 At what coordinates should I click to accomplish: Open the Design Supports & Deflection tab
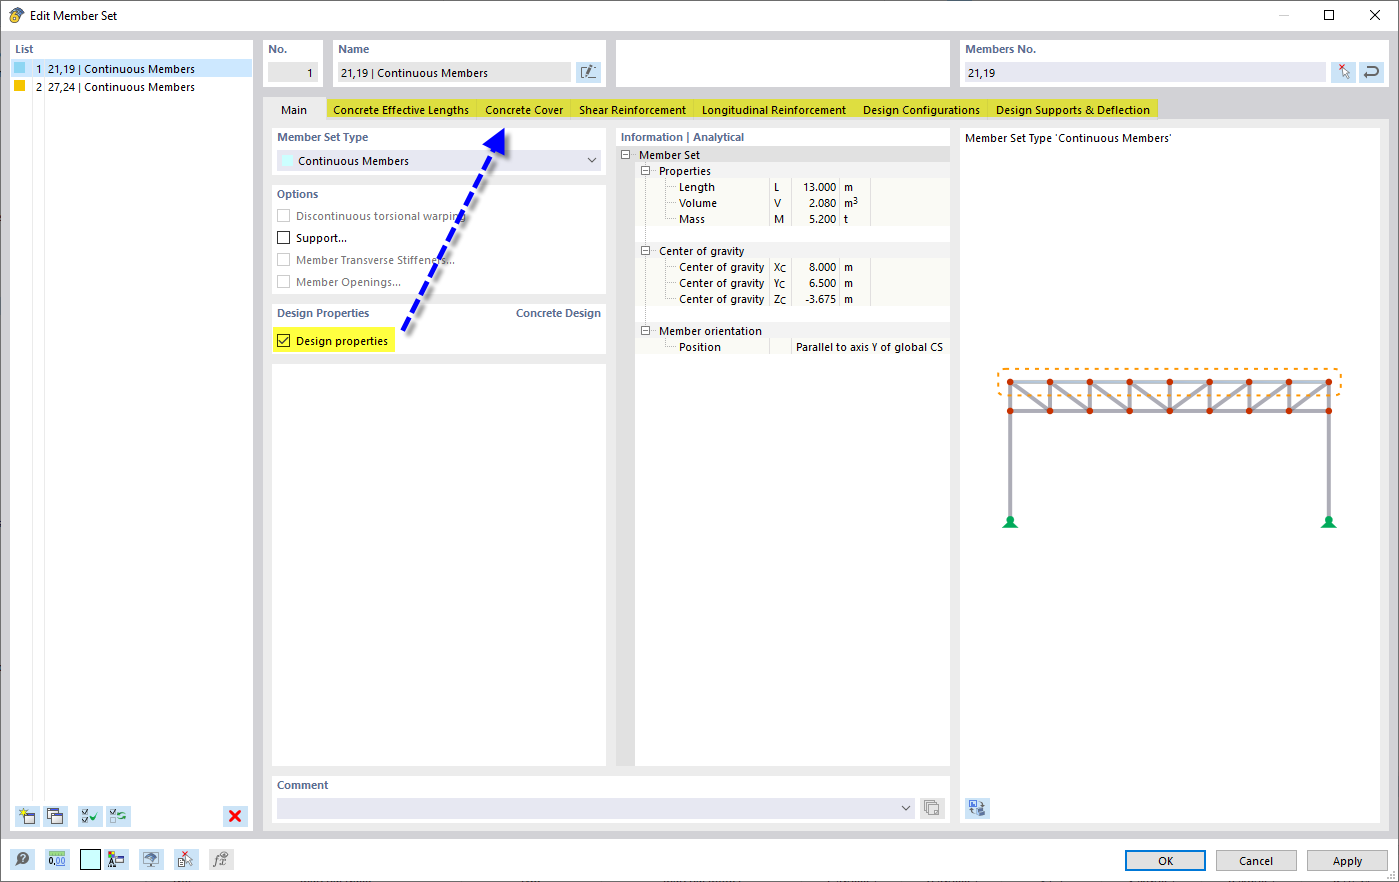tap(1073, 110)
